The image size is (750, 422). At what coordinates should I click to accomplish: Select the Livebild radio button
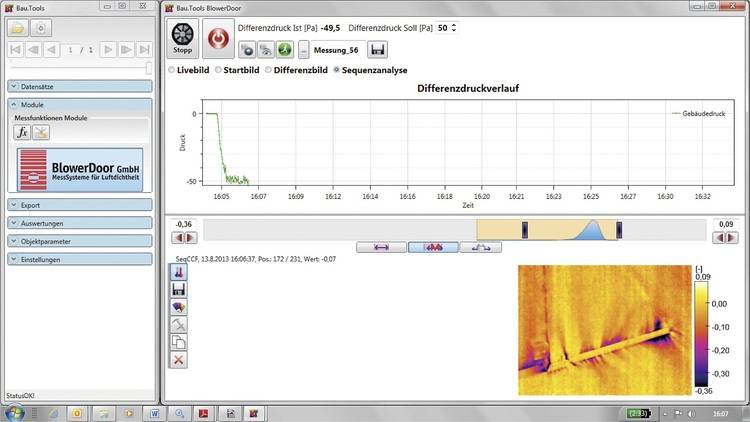click(x=172, y=70)
